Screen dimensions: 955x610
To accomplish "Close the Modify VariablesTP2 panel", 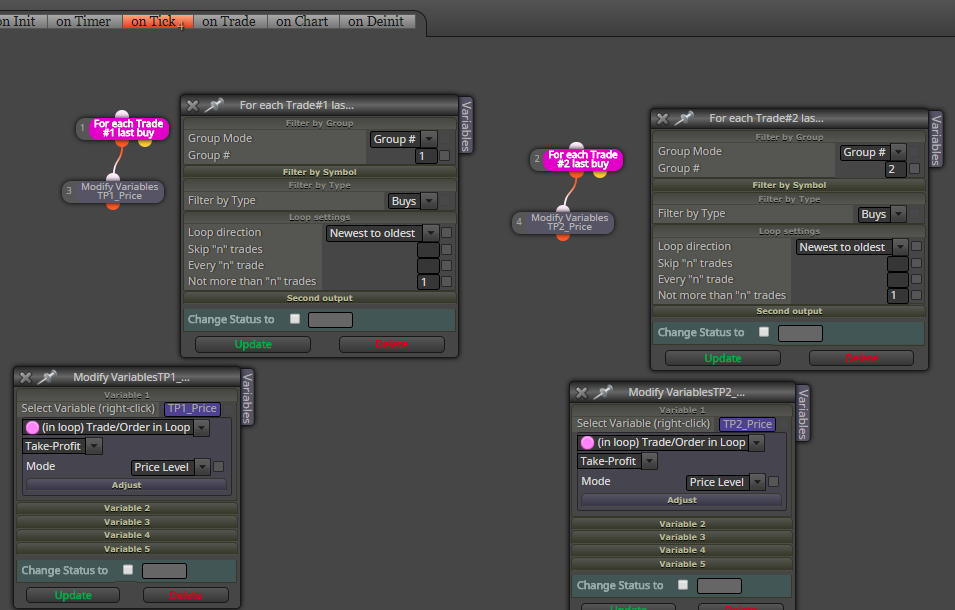I will [582, 393].
